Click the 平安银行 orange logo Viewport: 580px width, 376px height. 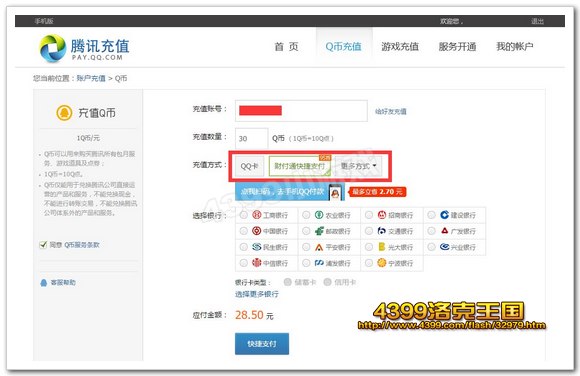319,247
